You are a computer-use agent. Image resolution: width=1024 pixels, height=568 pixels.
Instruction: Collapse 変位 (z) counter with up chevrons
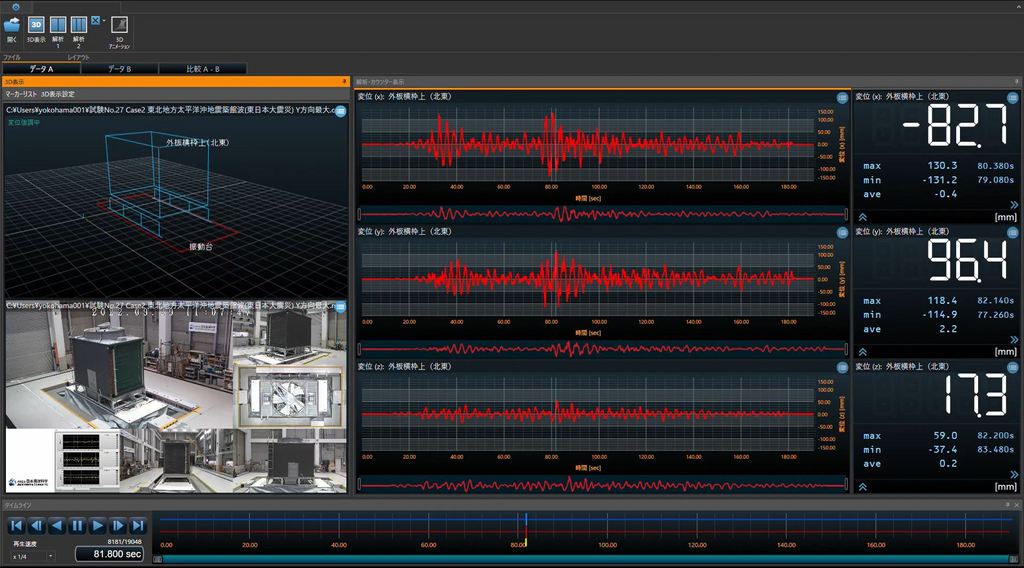(863, 487)
